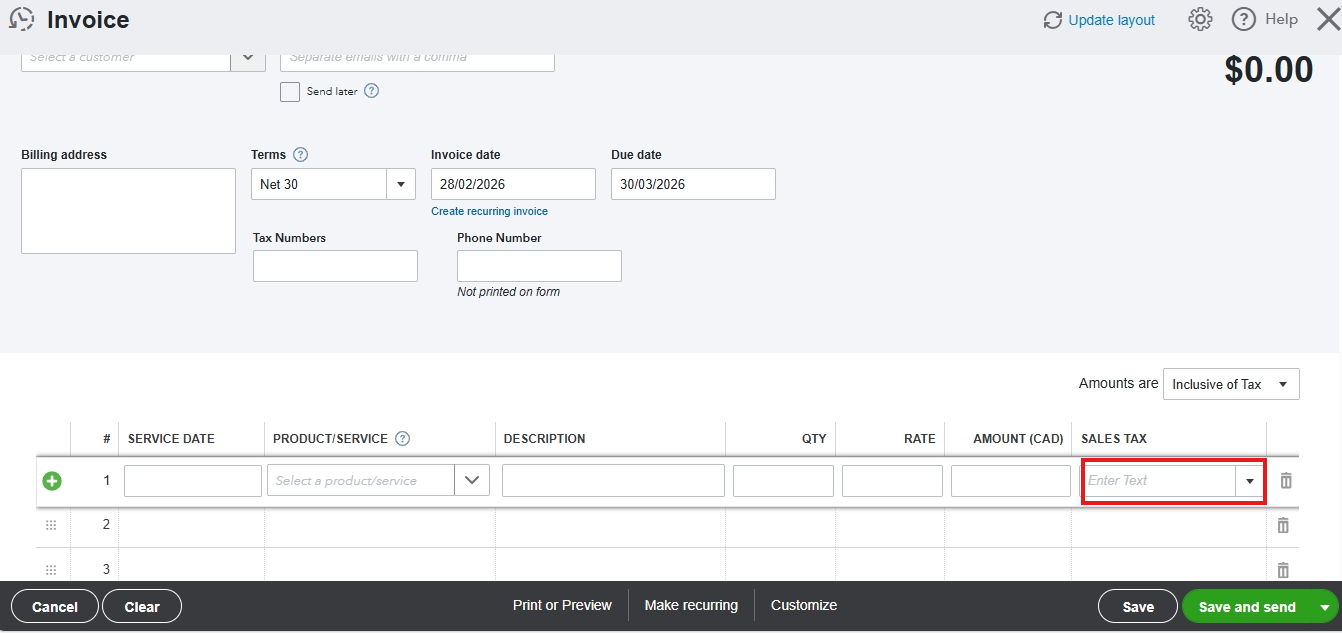Click the Terms help info icon

pyautogui.click(x=300, y=155)
